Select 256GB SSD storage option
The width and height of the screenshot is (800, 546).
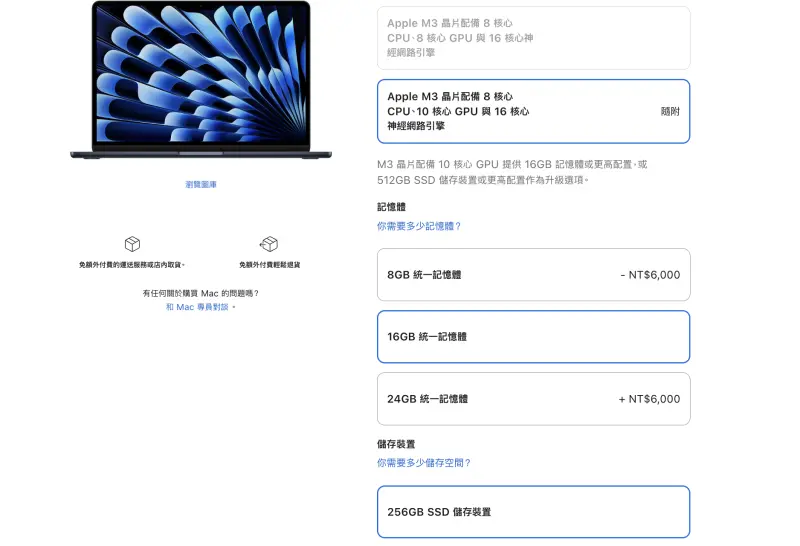pos(533,512)
